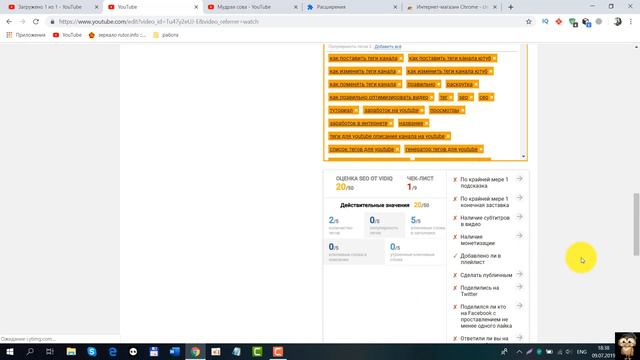The width and height of the screenshot is (640, 360).
Task: Arrow next to "По крайней мере 1 конечная заставка"
Action: [519, 198]
